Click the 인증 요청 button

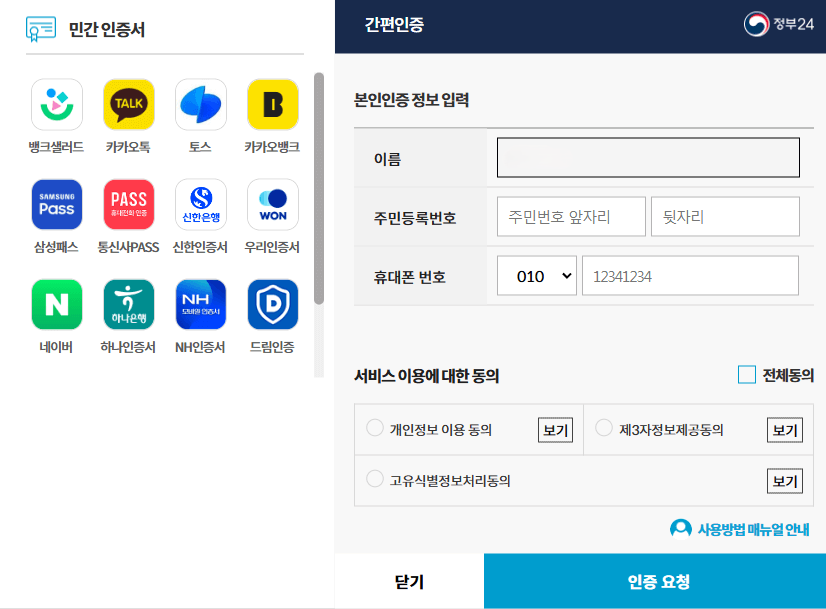pyautogui.click(x=655, y=581)
